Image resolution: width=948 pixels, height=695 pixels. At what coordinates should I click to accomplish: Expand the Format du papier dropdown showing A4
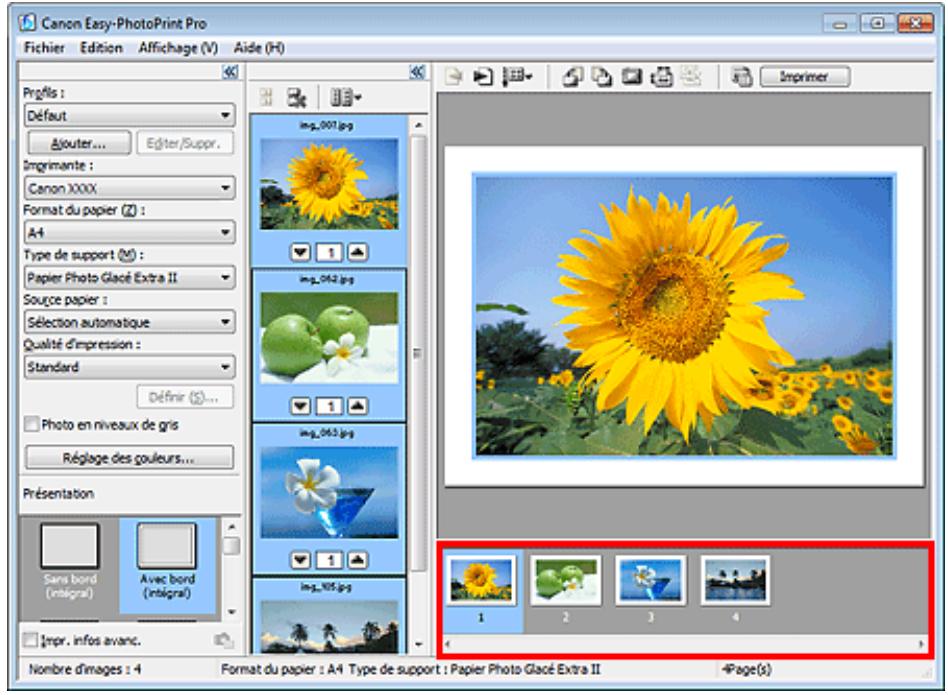pyautogui.click(x=129, y=232)
